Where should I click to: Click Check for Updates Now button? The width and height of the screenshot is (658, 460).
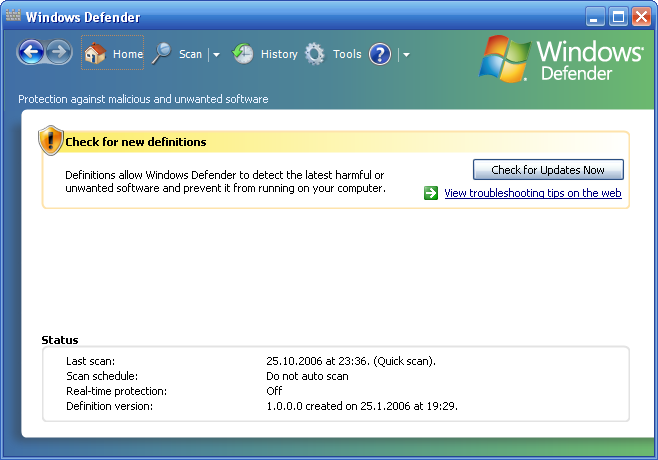pyautogui.click(x=548, y=170)
